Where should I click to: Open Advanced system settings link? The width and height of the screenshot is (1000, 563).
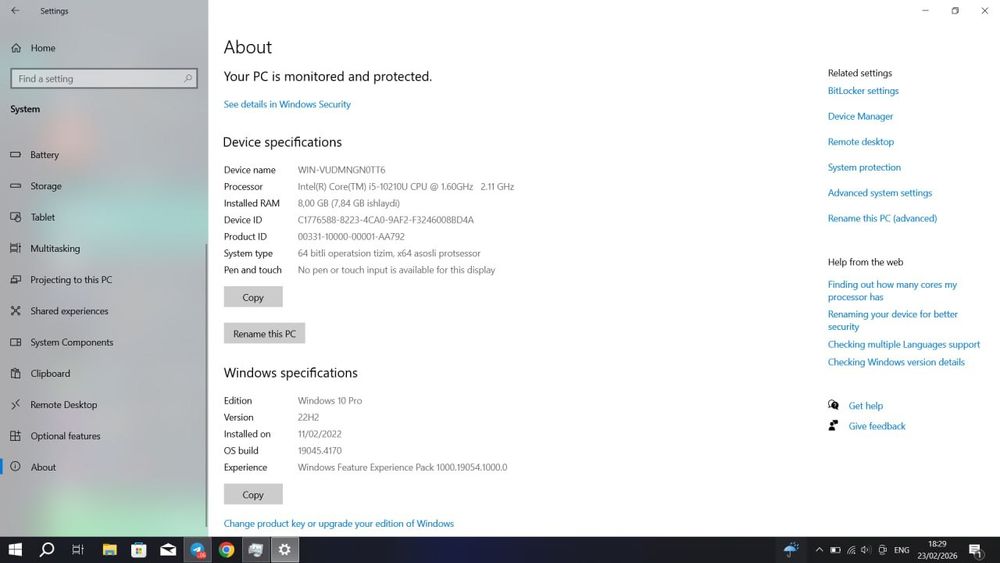point(879,193)
